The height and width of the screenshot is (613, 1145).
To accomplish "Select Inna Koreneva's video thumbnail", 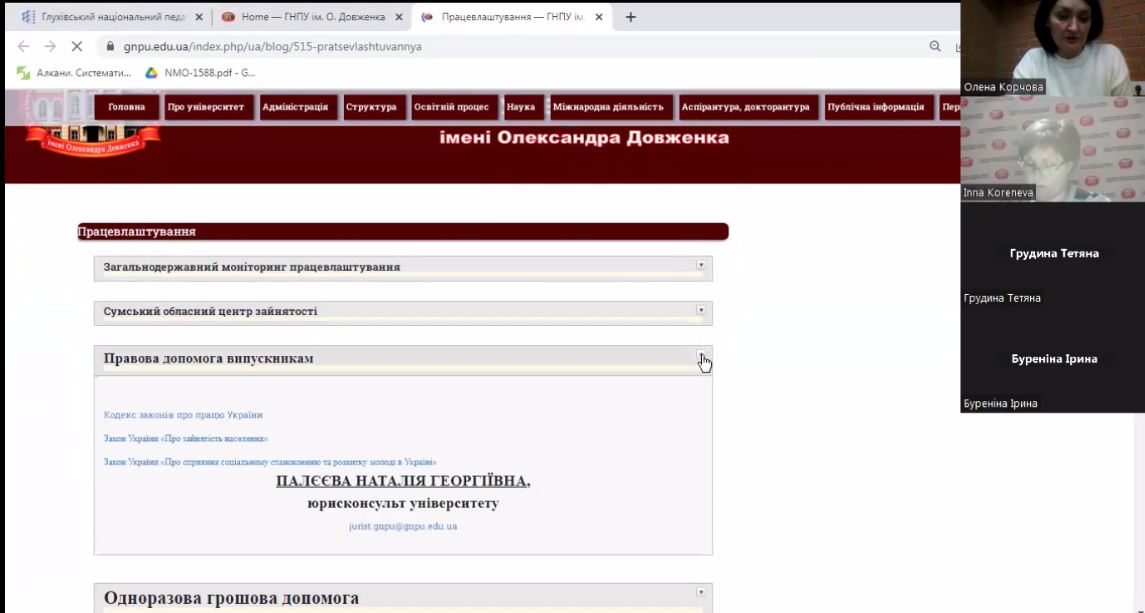I will pos(1052,149).
